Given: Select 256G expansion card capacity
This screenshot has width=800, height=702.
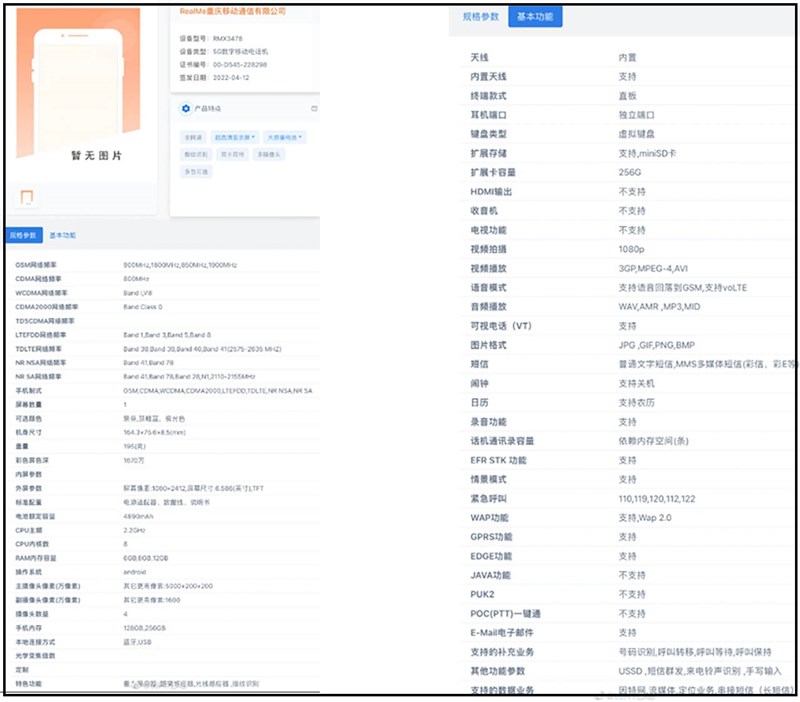Looking at the screenshot, I should click(x=630, y=172).
